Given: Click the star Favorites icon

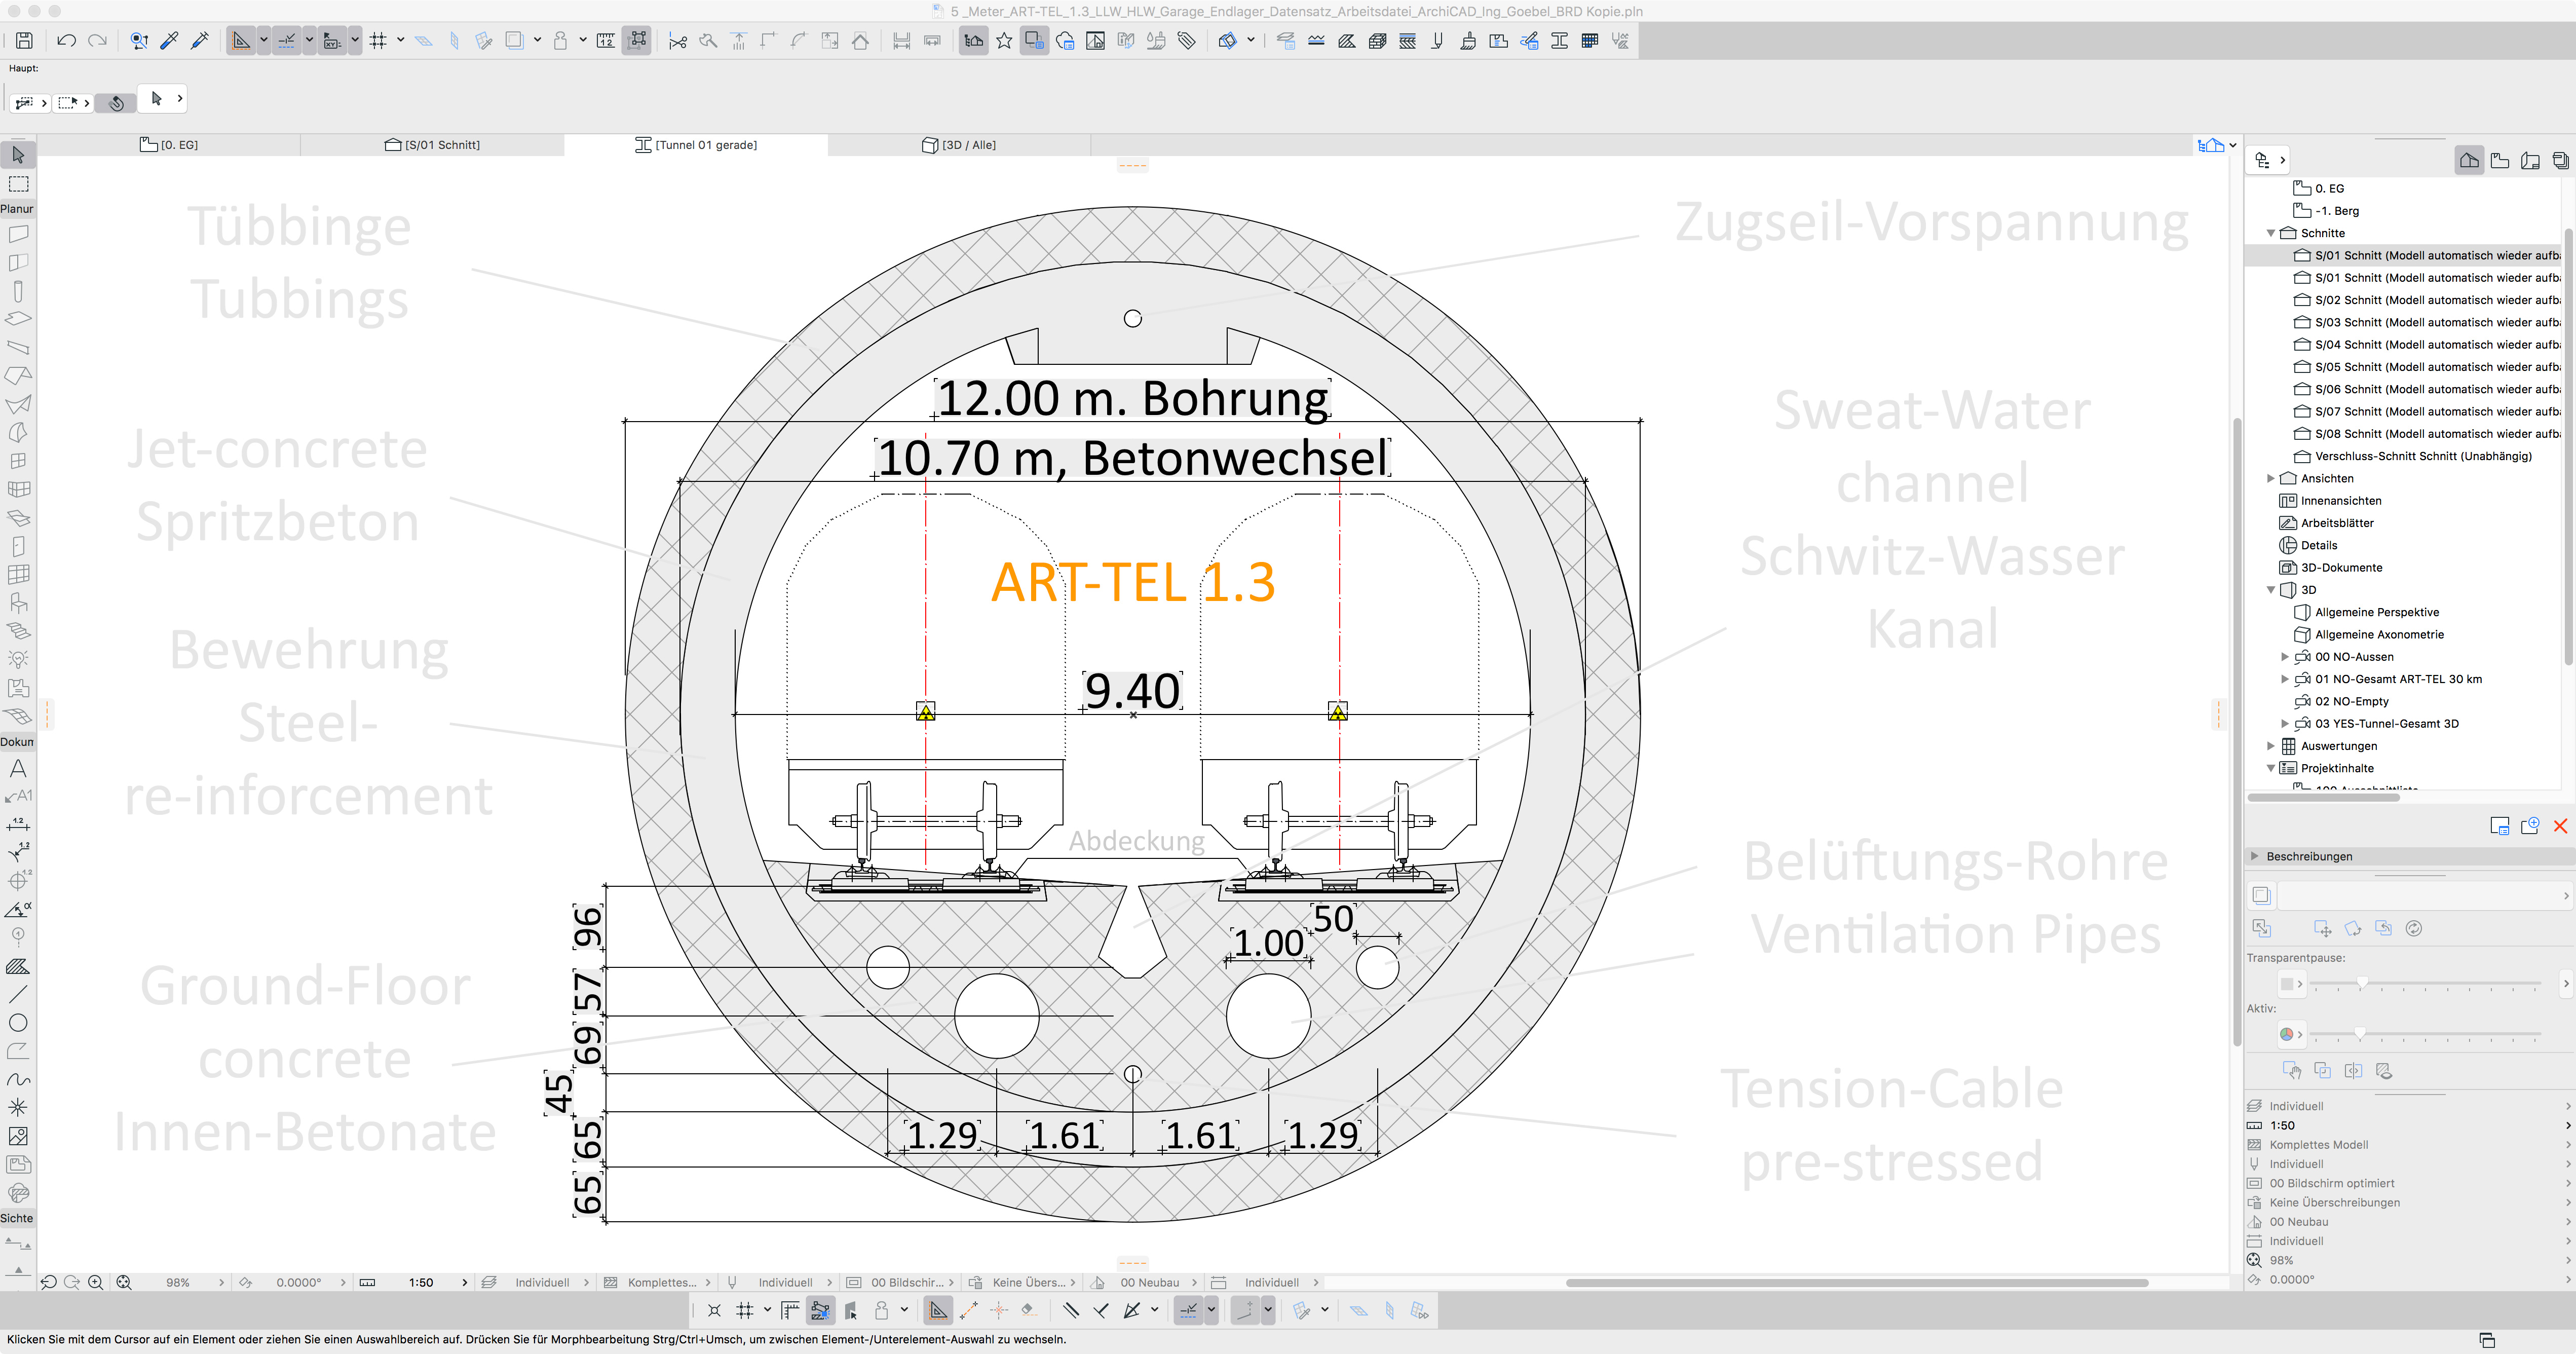Looking at the screenshot, I should coord(1004,41).
